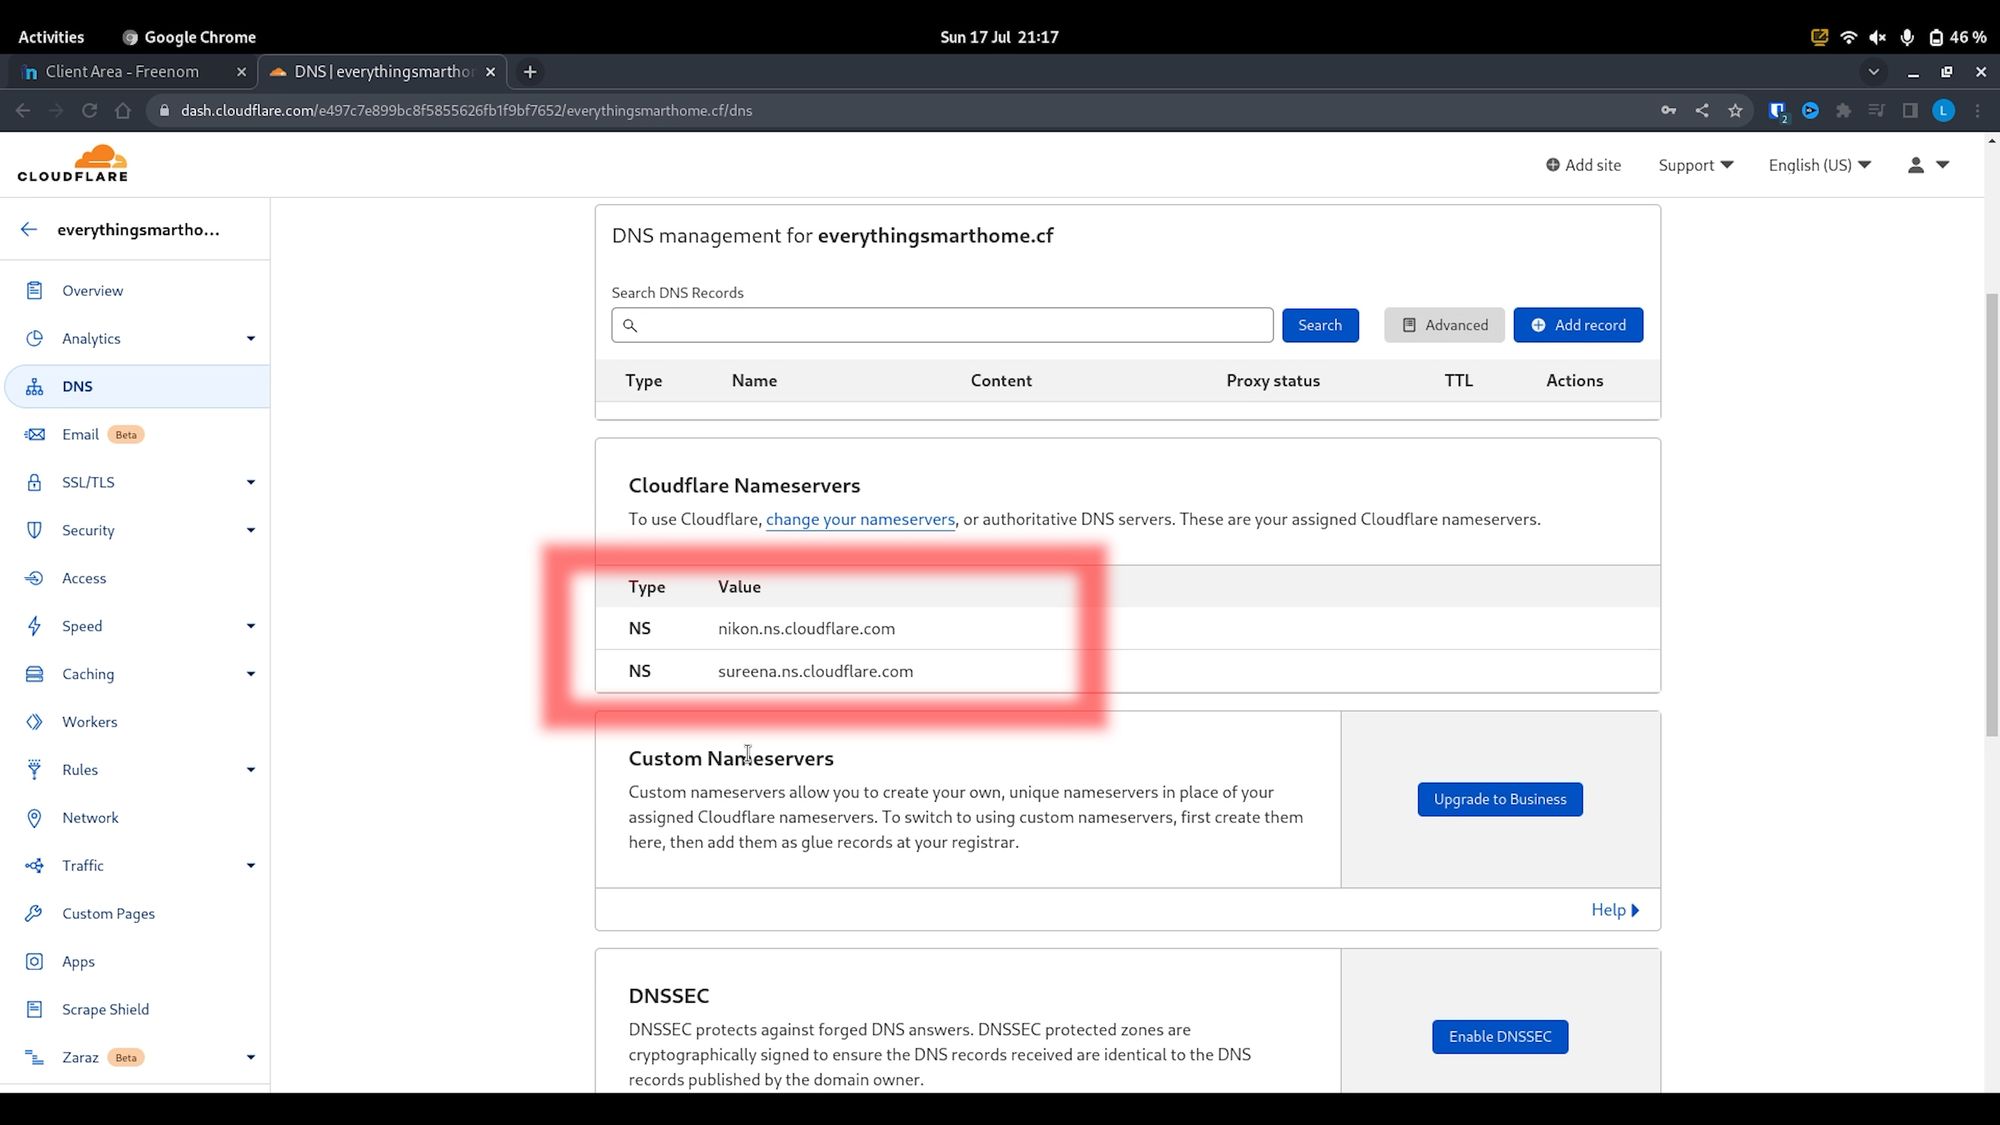
Task: Click the Rules funnel icon
Action: point(34,770)
